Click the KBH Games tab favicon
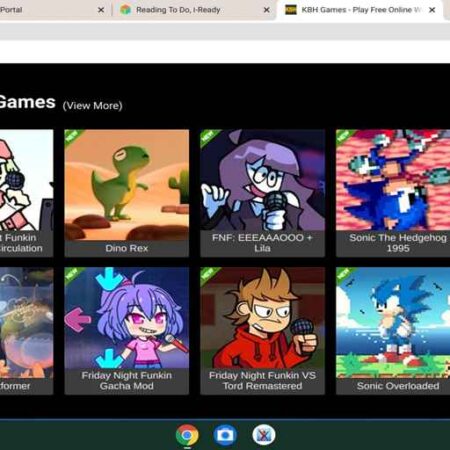 (291, 10)
